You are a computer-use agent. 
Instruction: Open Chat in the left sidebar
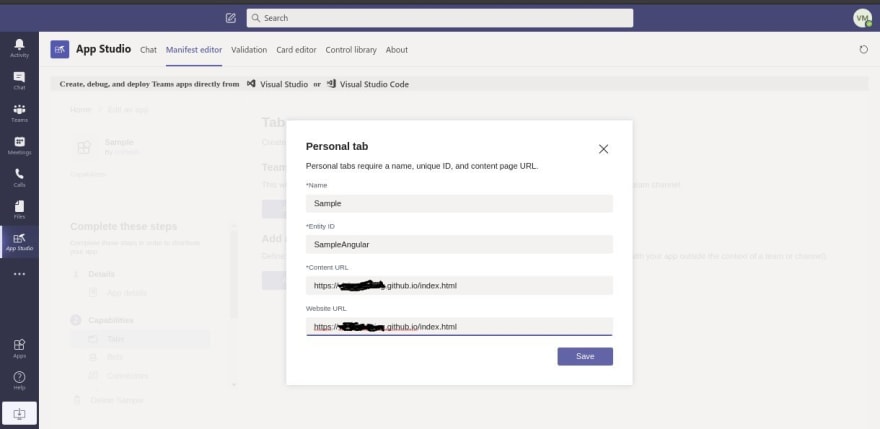19,81
